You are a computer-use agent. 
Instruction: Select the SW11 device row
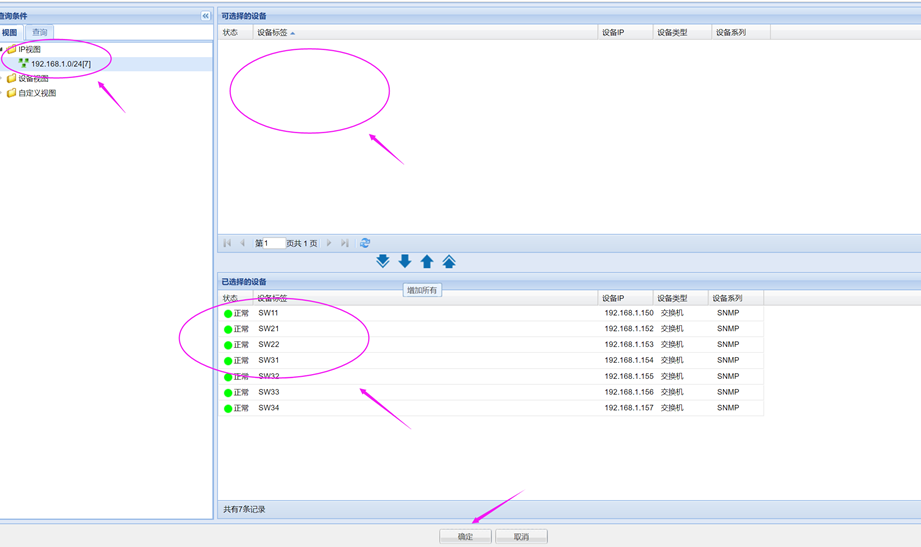tap(491, 313)
